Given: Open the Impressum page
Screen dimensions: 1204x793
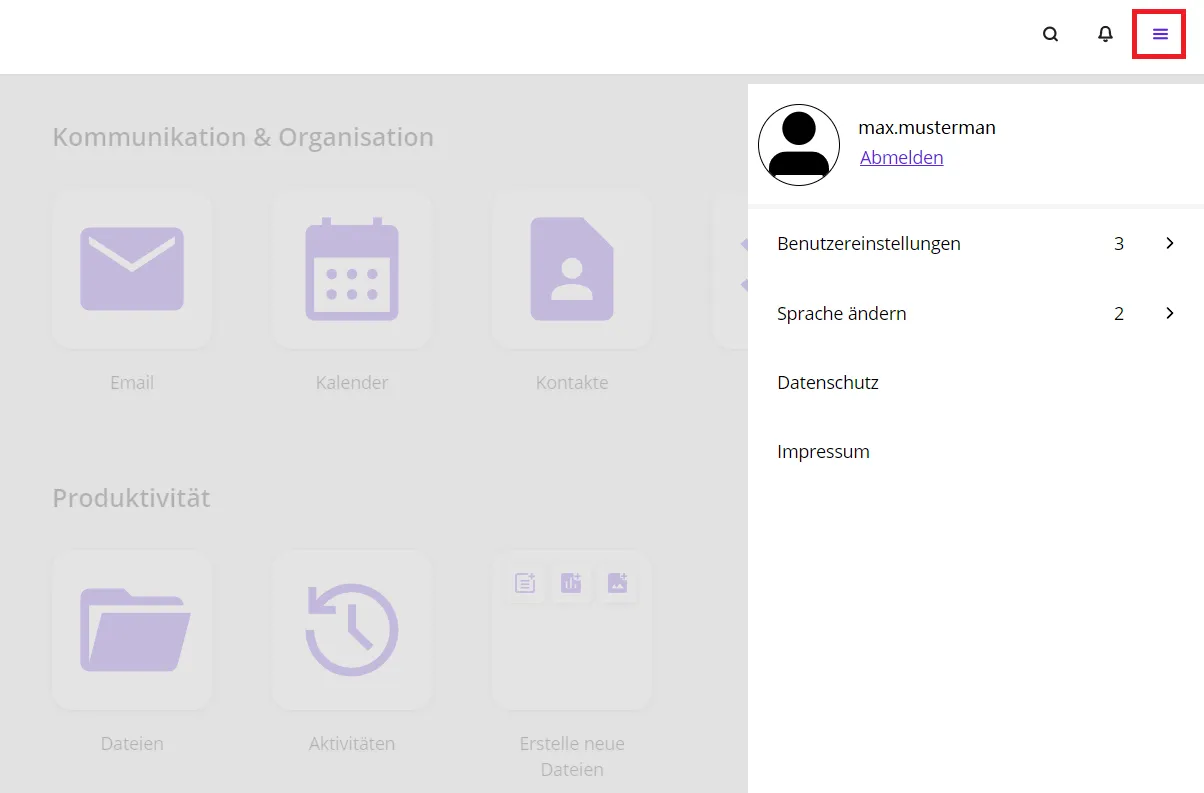Looking at the screenshot, I should click(823, 452).
